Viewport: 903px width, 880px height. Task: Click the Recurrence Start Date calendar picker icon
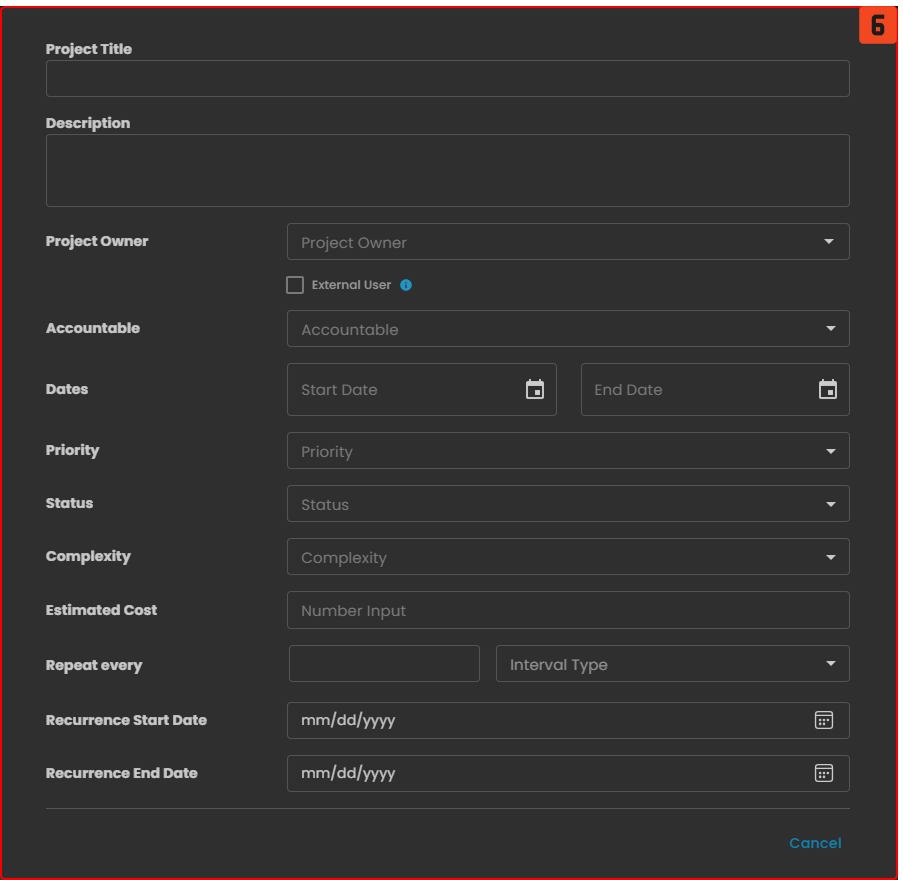pos(823,720)
